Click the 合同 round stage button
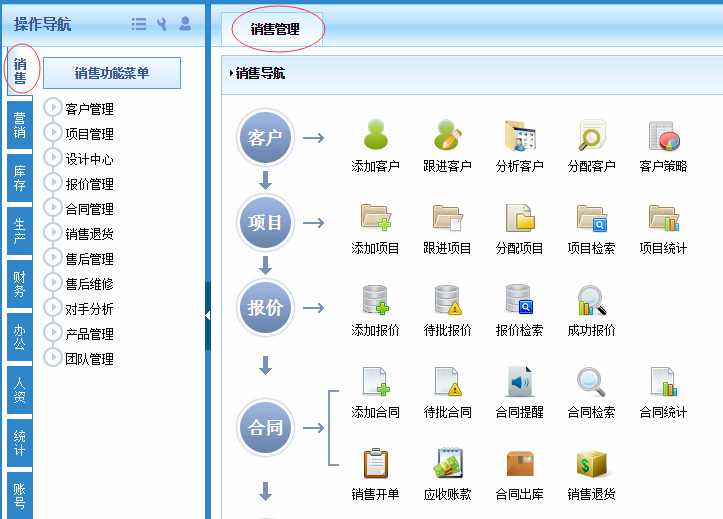The image size is (723, 519). pyautogui.click(x=265, y=428)
